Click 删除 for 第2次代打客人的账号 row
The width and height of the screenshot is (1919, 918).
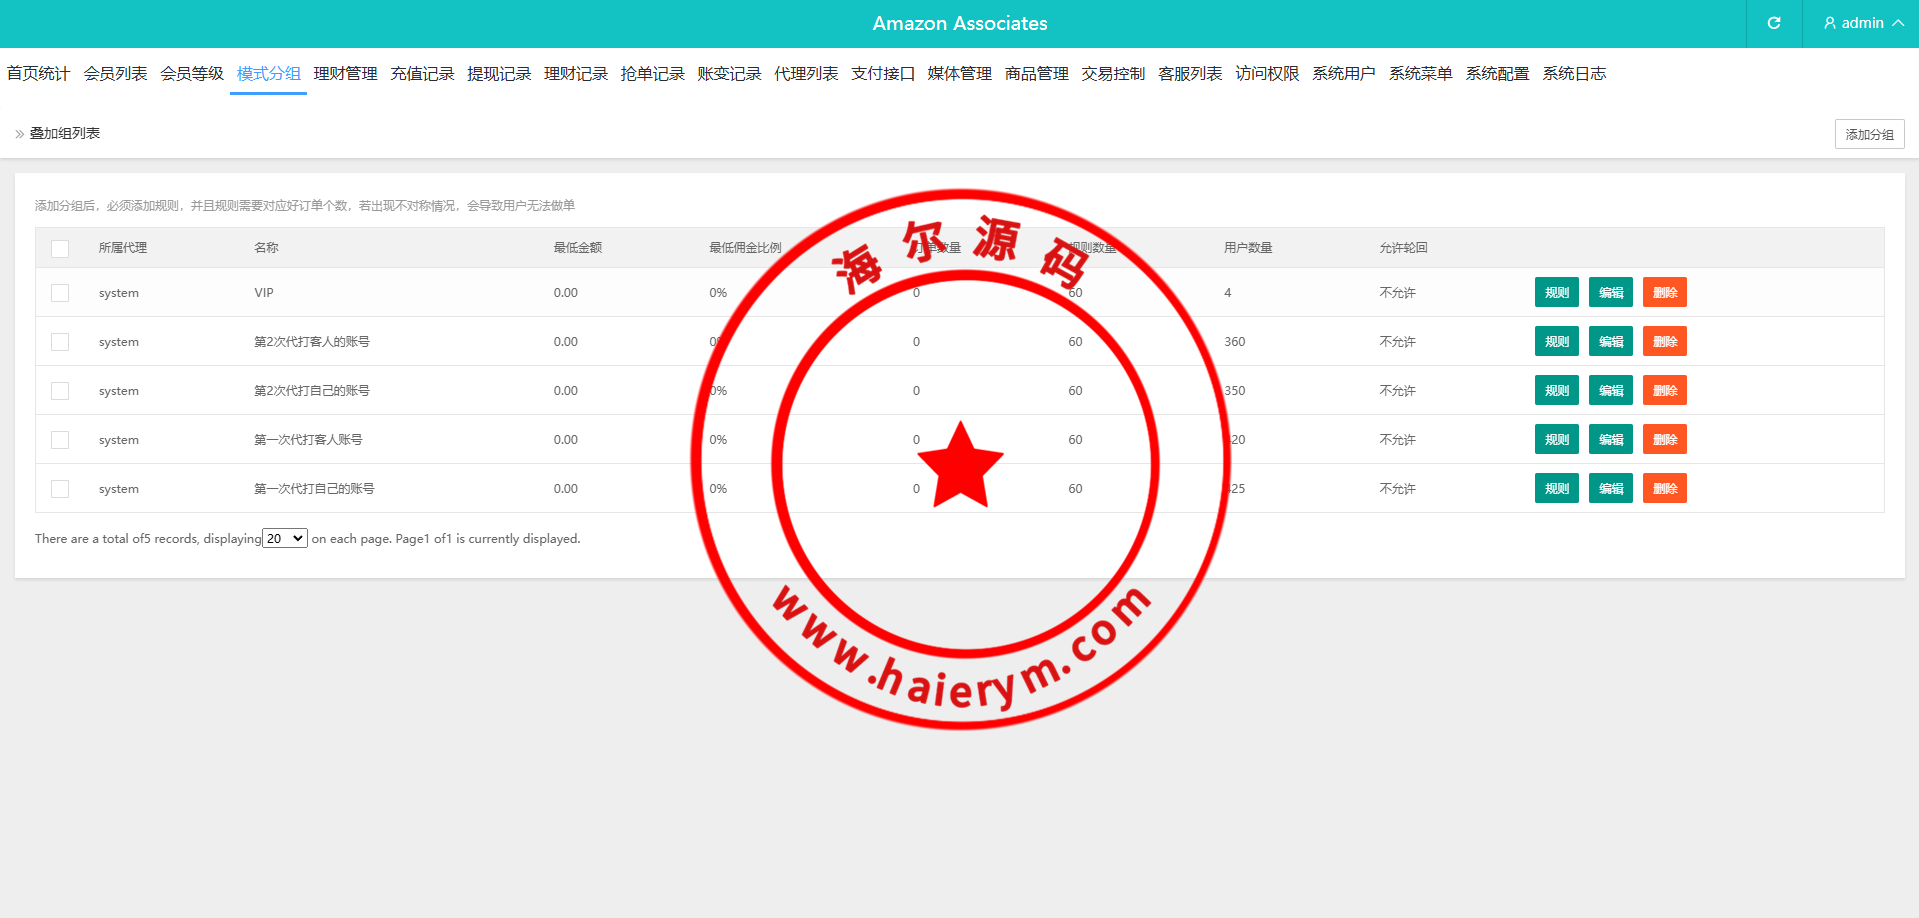tap(1665, 342)
